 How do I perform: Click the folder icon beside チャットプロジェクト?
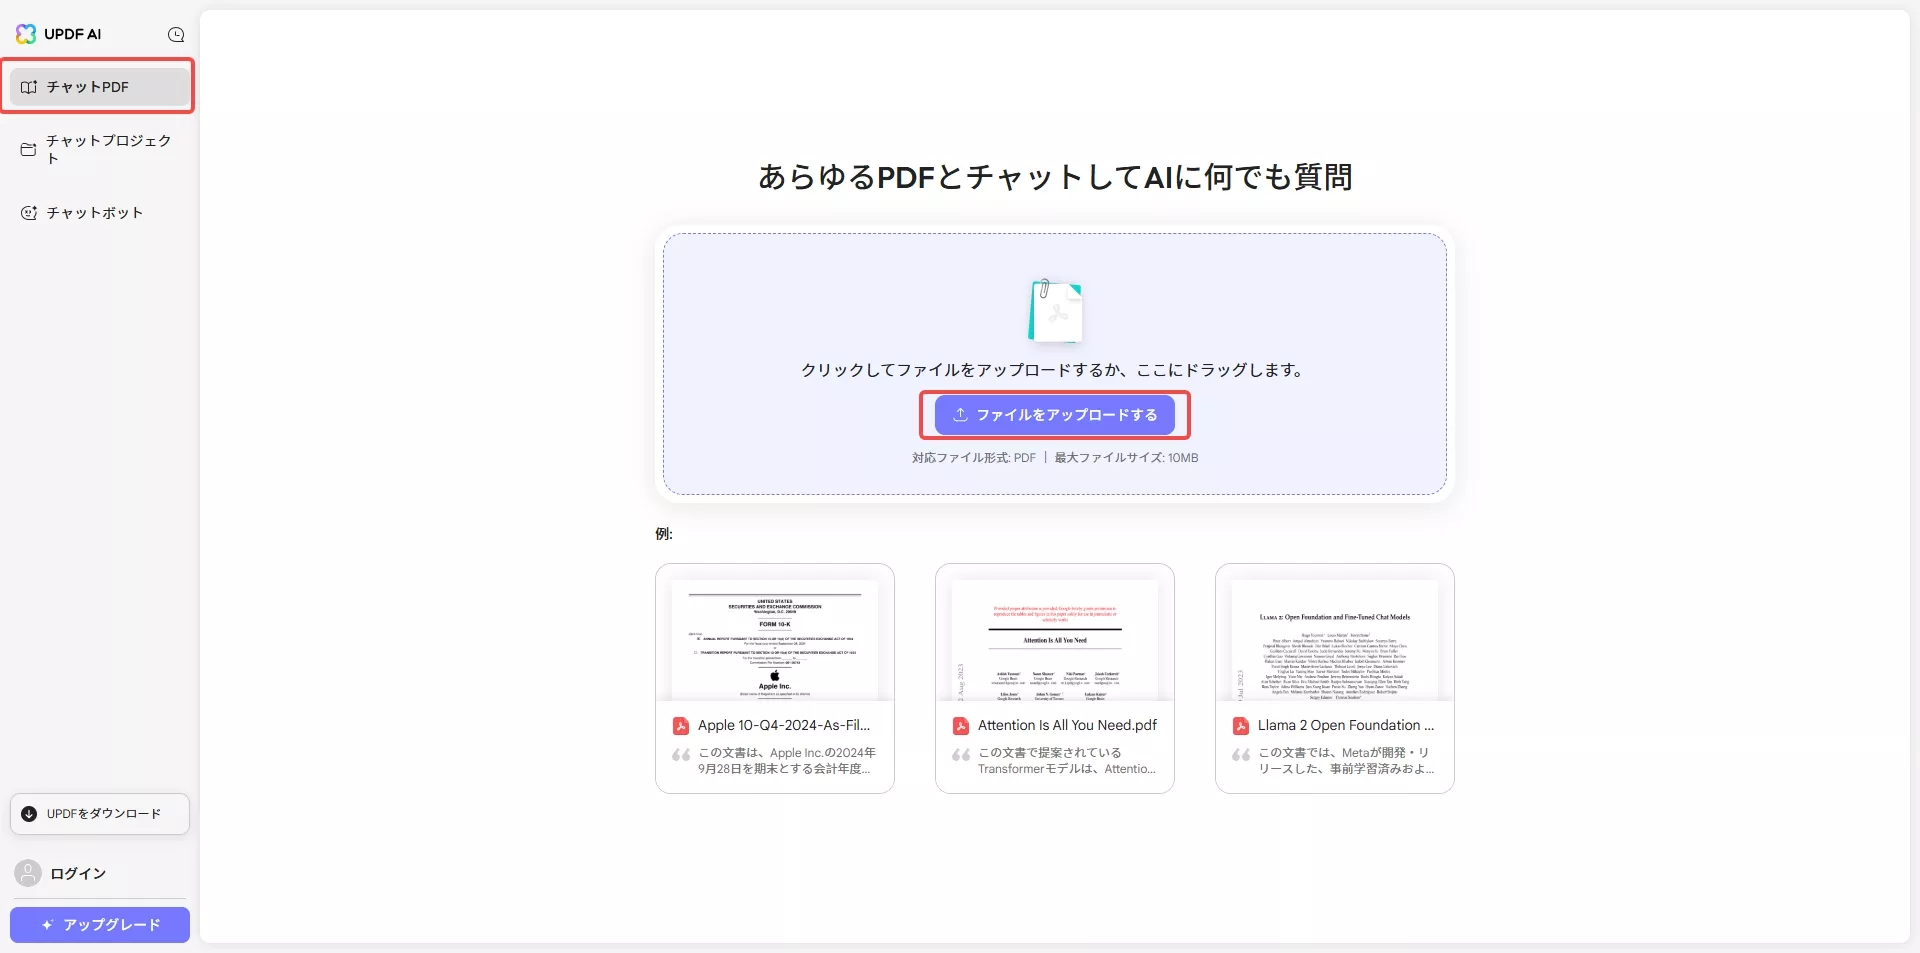click(x=28, y=150)
